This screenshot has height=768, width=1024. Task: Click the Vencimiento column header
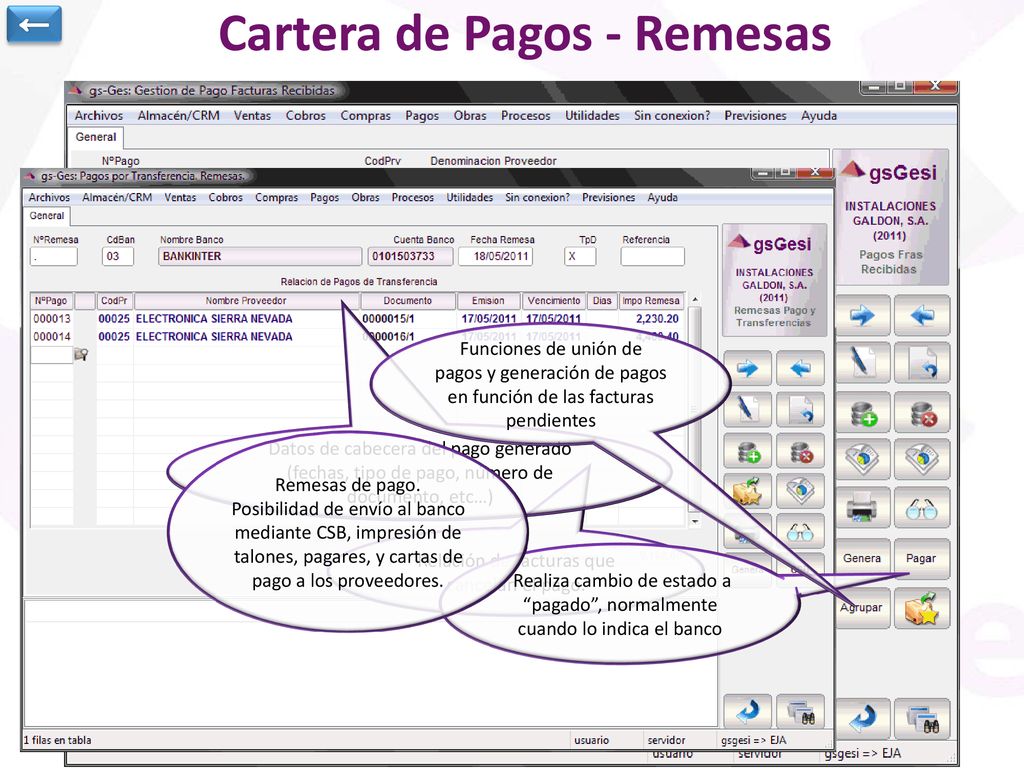tap(554, 300)
